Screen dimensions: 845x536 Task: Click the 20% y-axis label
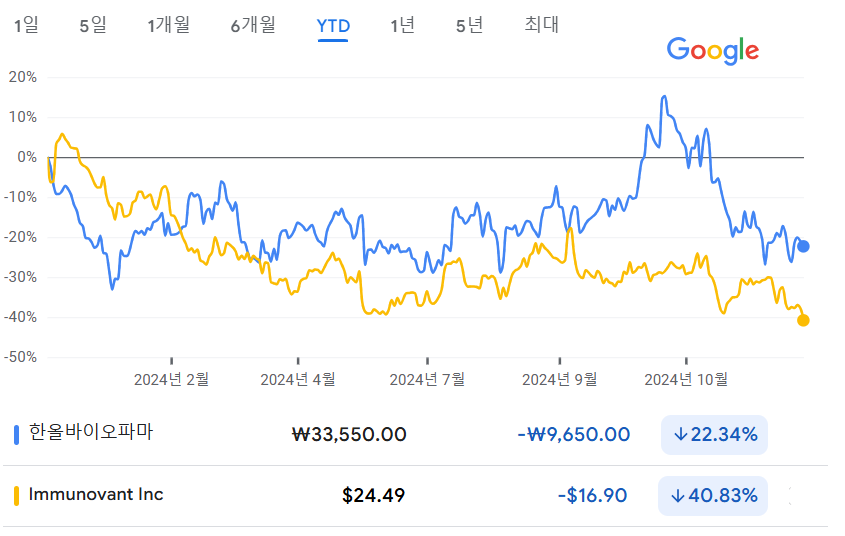pos(23,77)
